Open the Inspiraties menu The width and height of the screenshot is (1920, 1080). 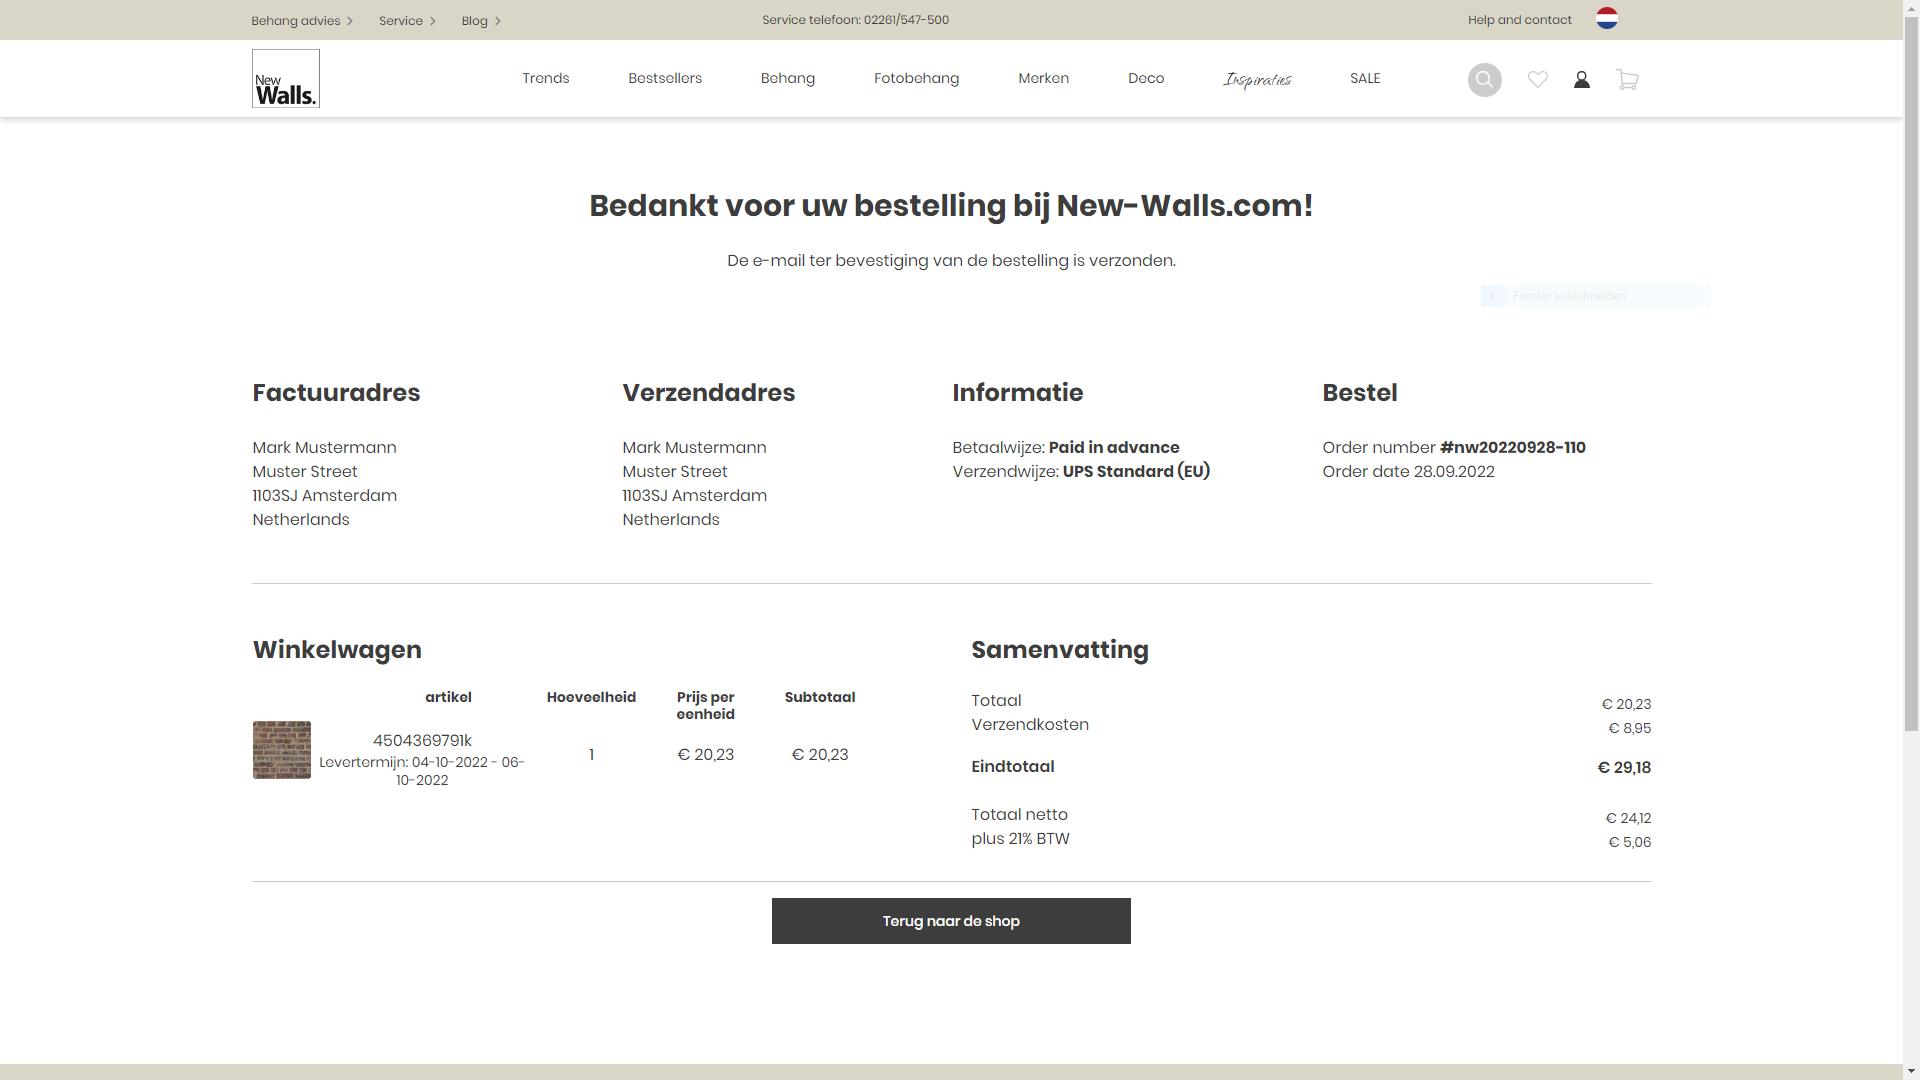point(1256,78)
